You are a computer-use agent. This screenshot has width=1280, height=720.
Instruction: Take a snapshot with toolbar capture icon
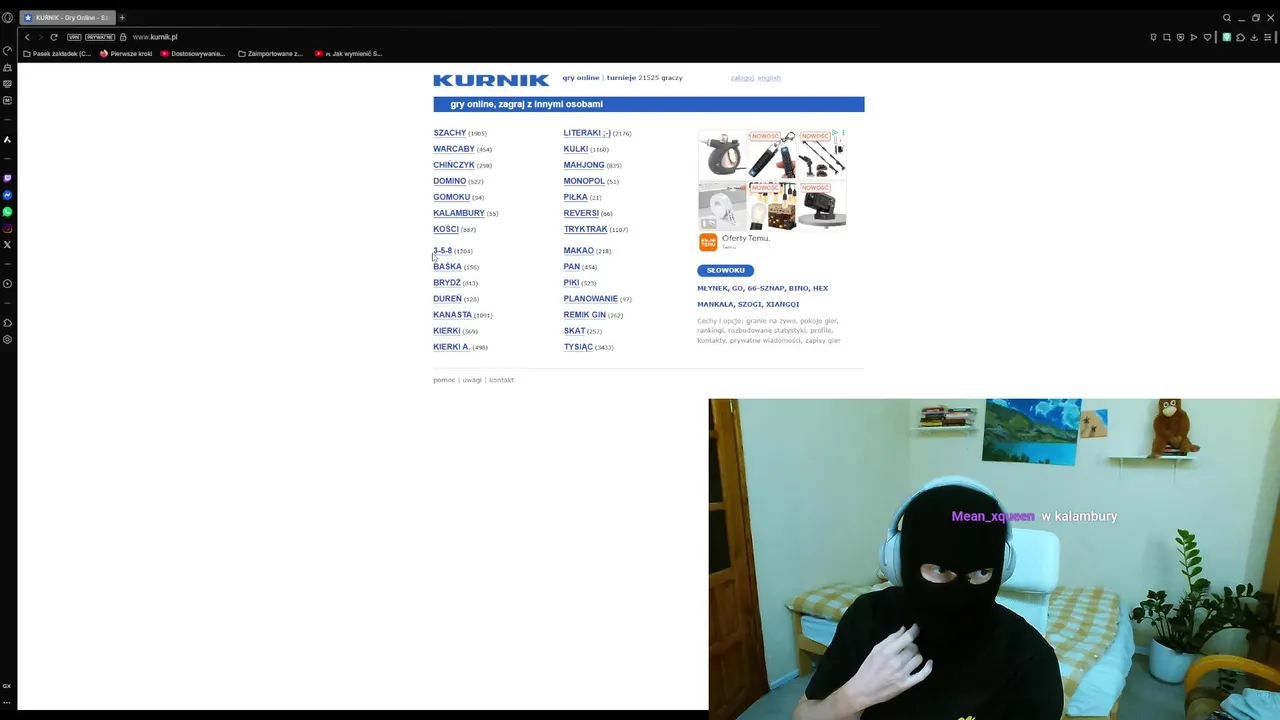[1166, 37]
